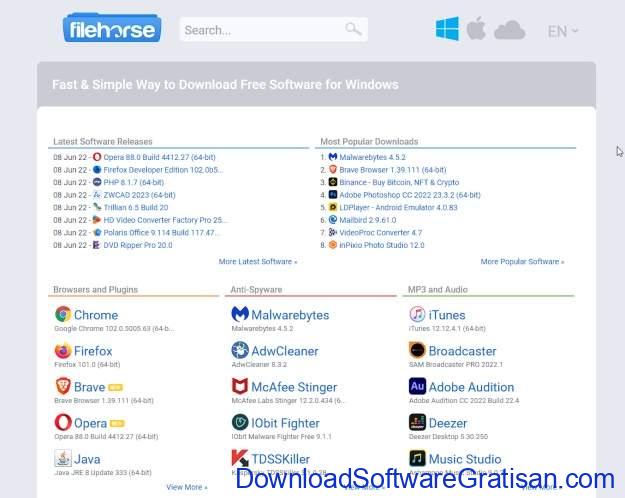Open Malwarebytes 4.5.2 popular download link
This screenshot has width=625, height=498.
(x=372, y=157)
